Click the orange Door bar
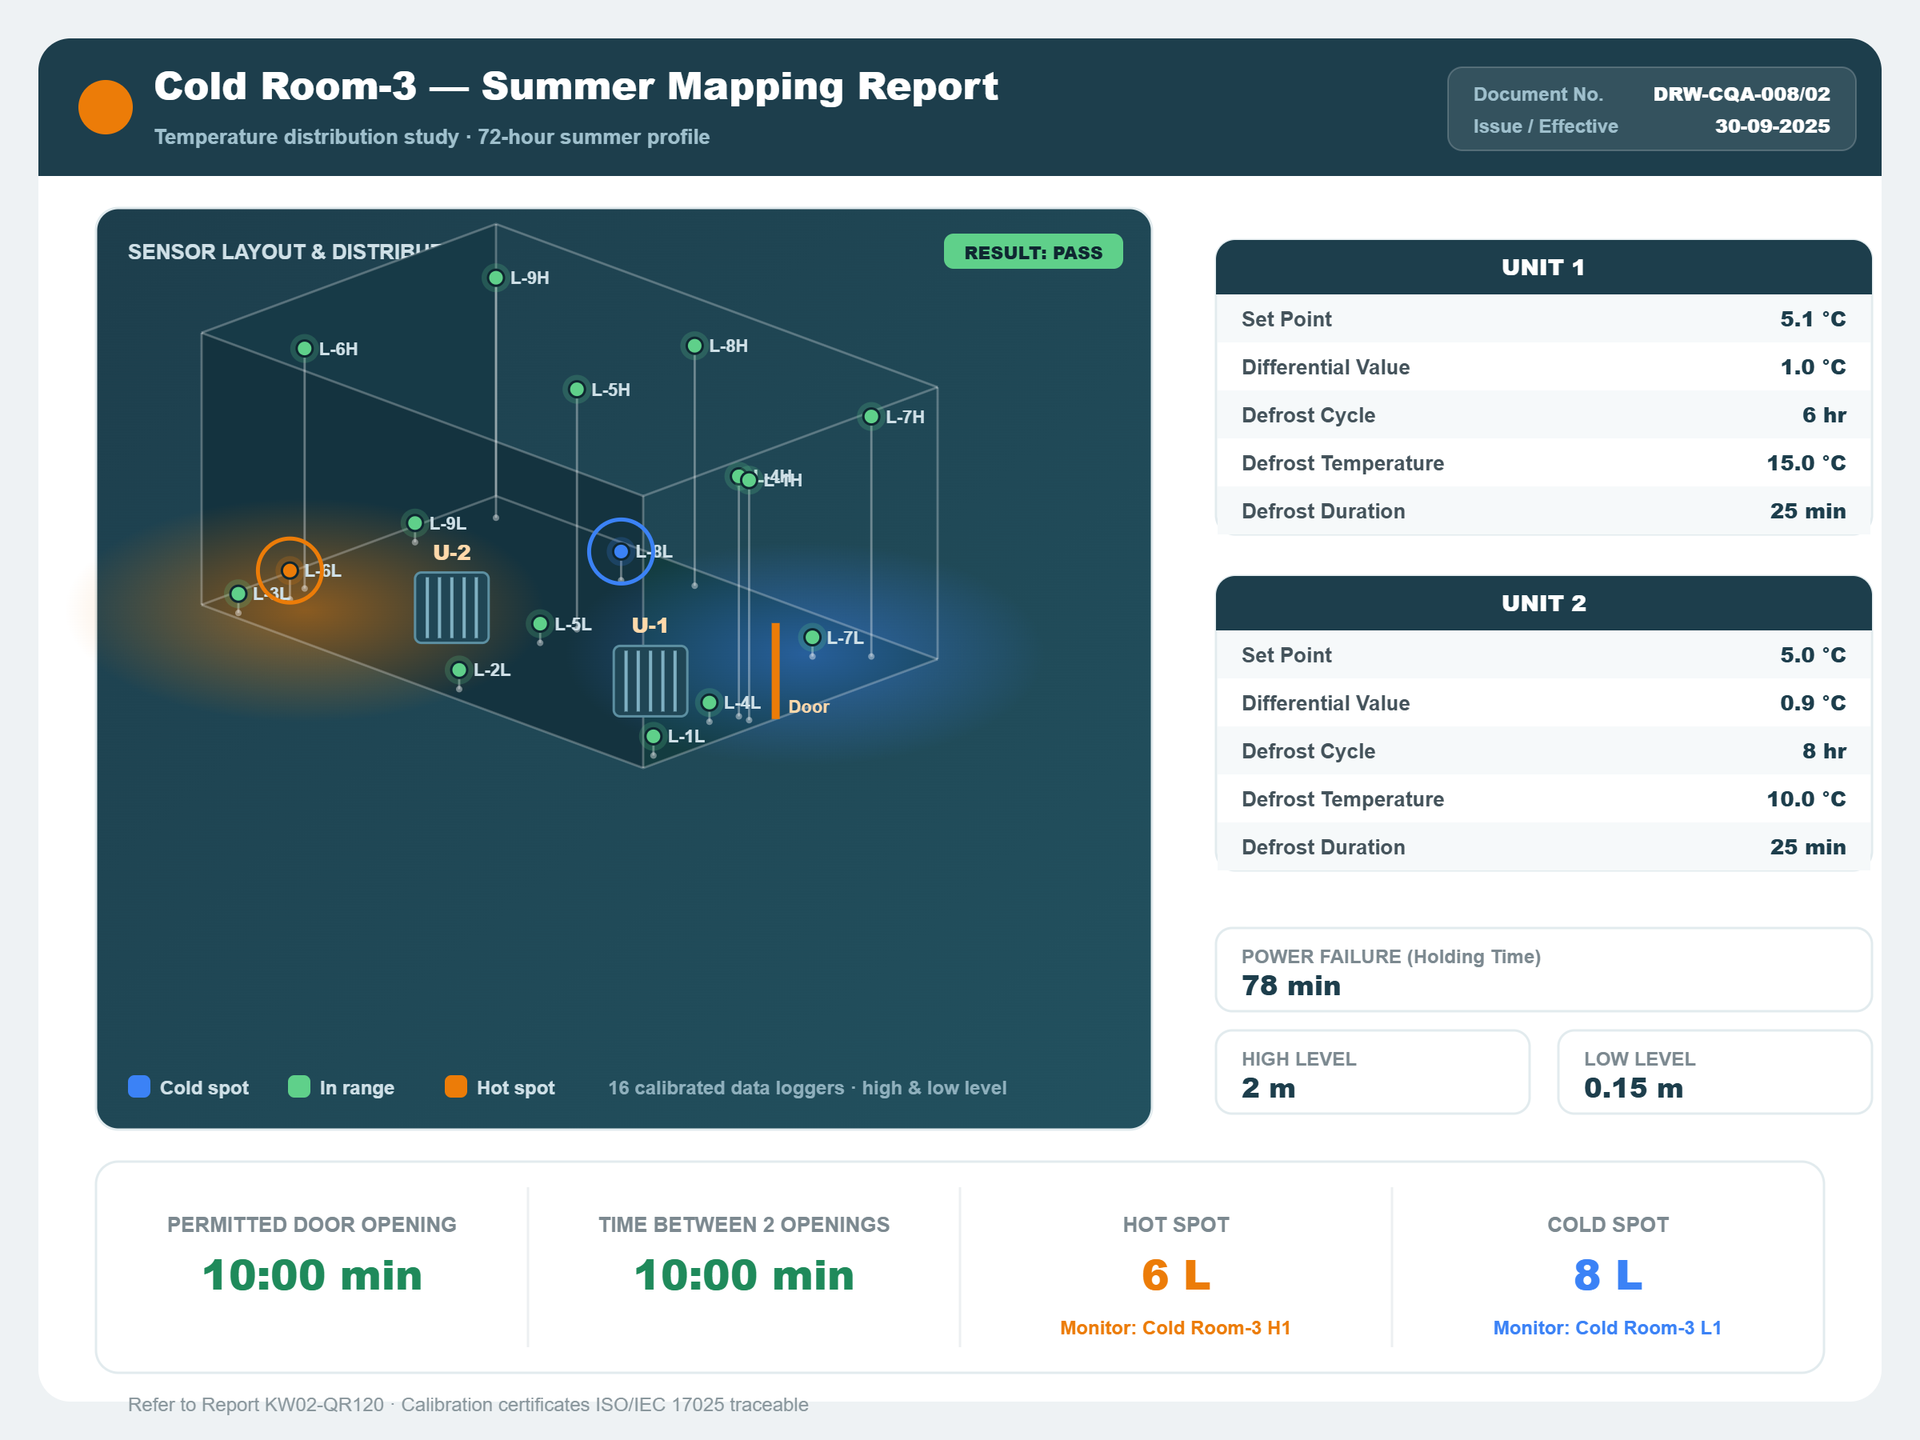The height and width of the screenshot is (1440, 1920). [x=775, y=671]
